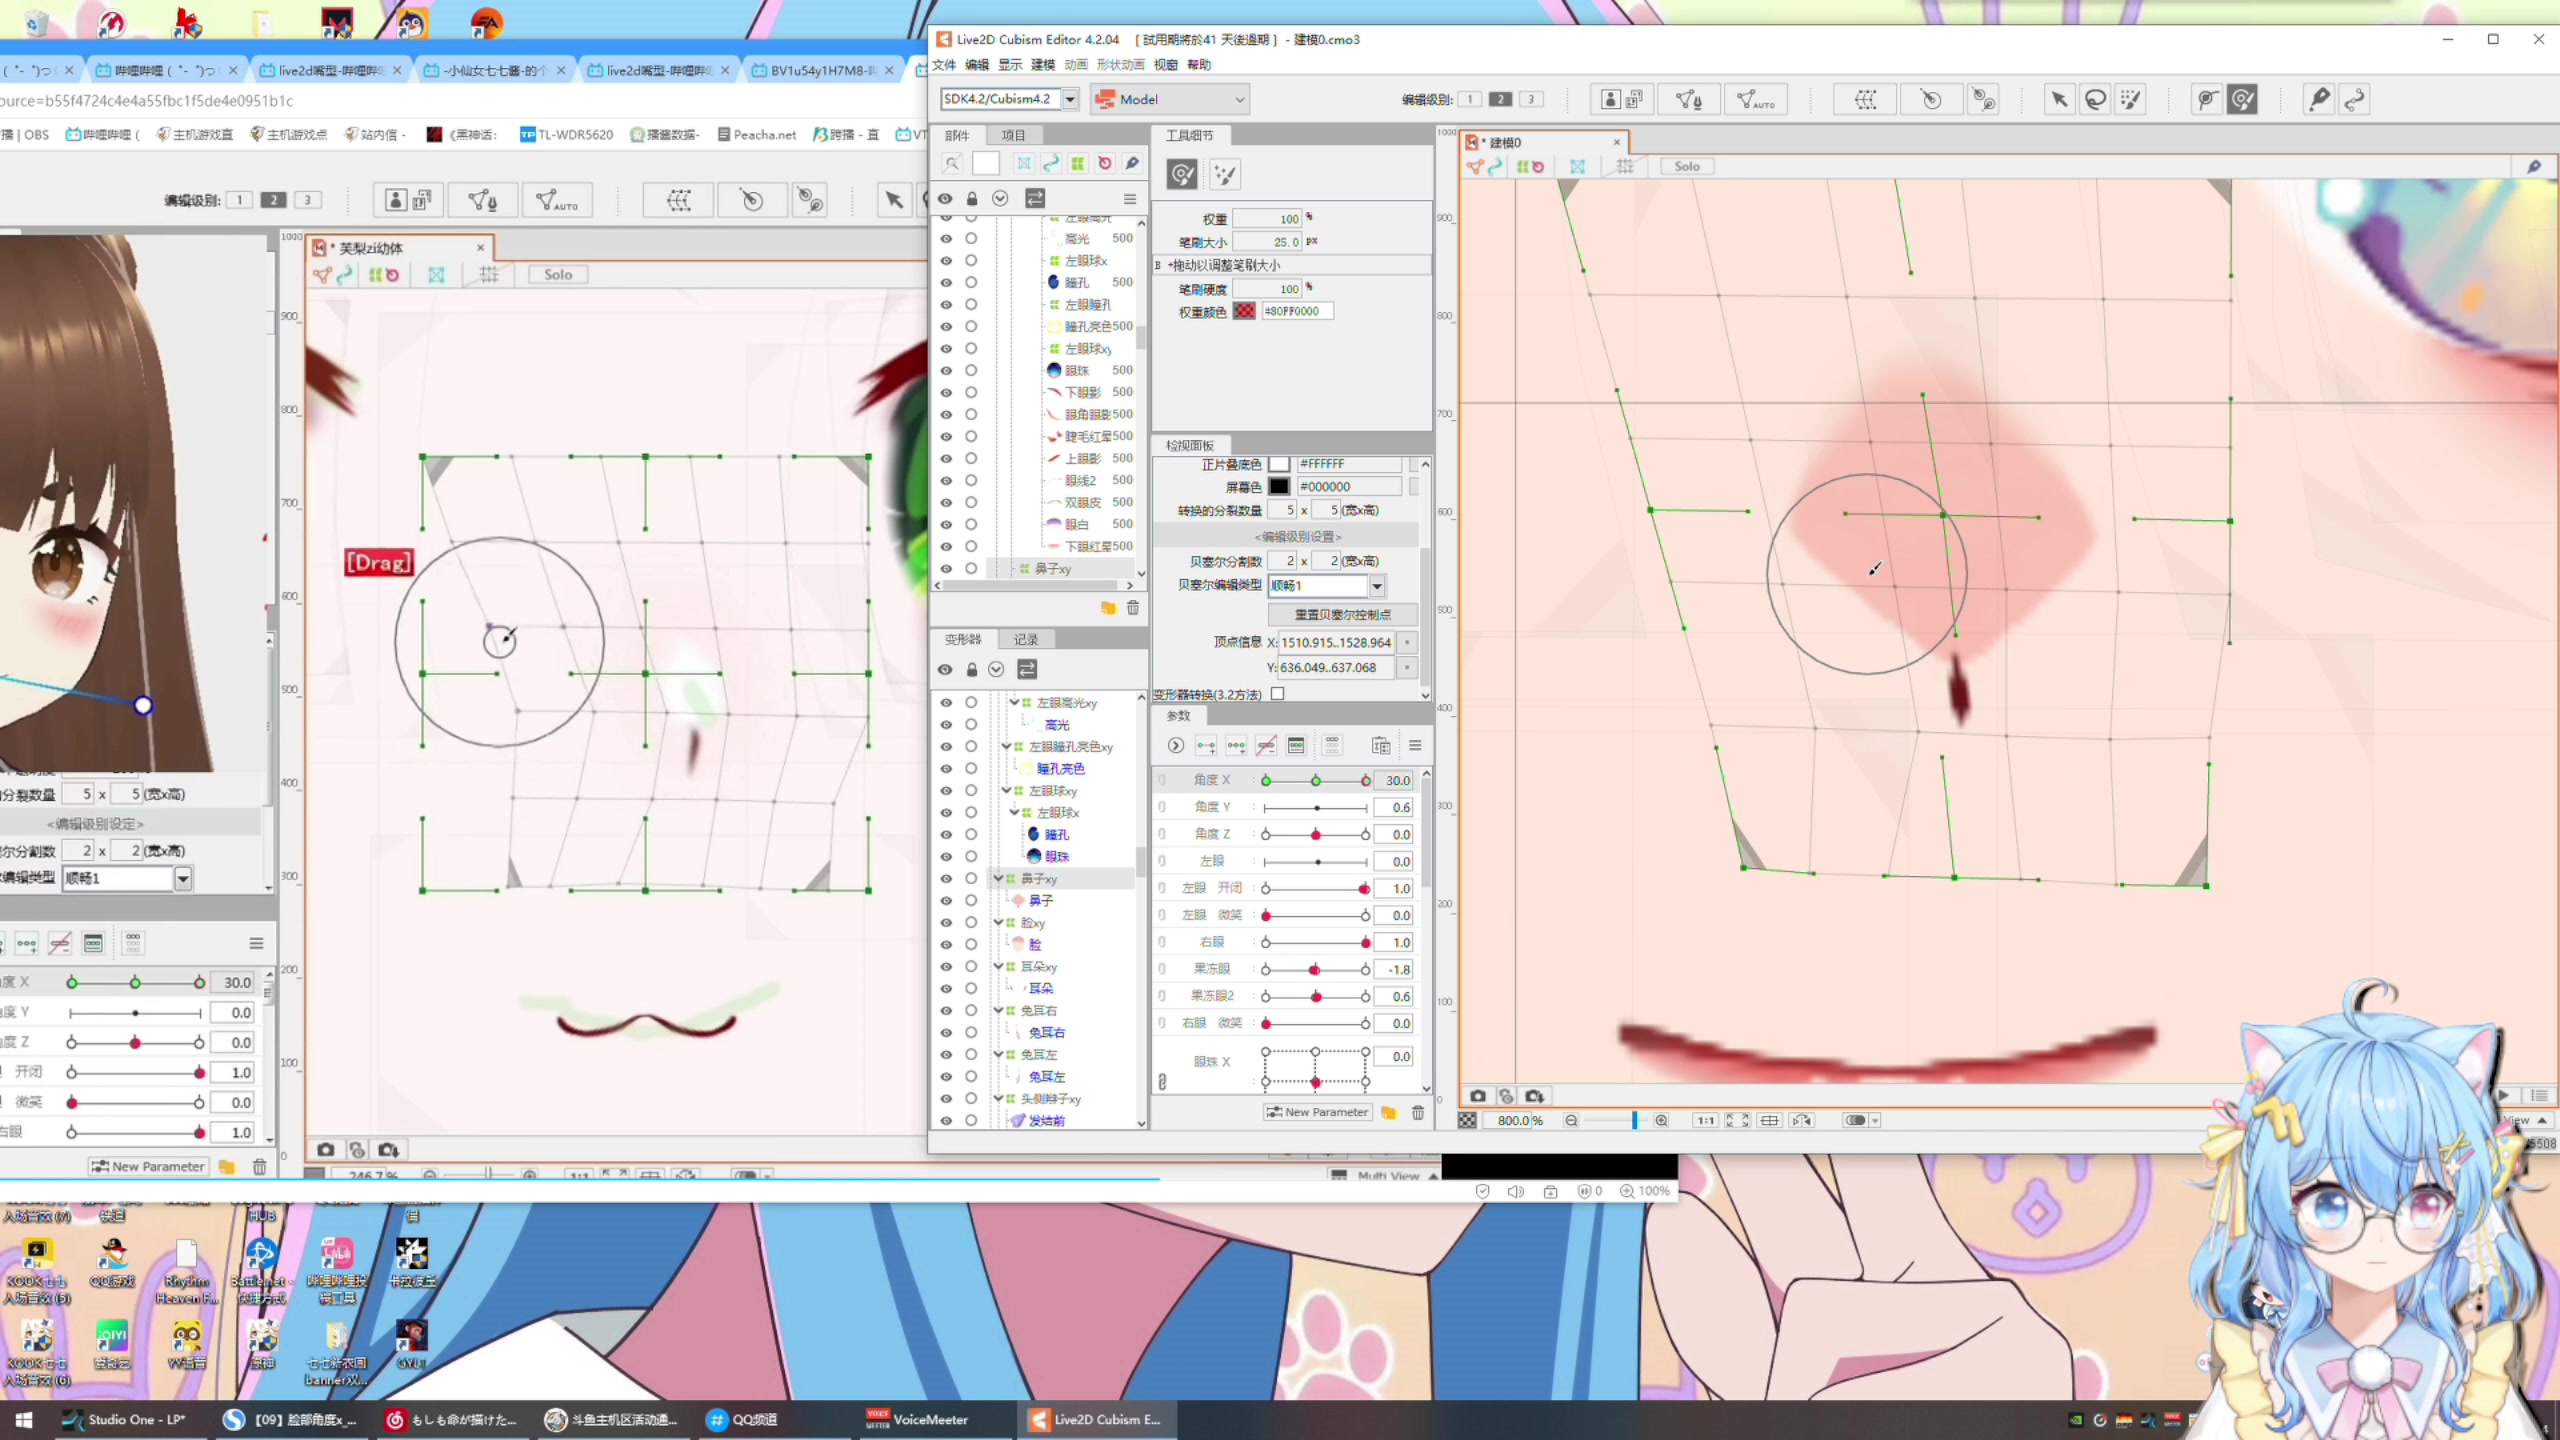Check the 变形器转换(3.2方法) checkbox
2560x1440 pixels.
(1277, 694)
